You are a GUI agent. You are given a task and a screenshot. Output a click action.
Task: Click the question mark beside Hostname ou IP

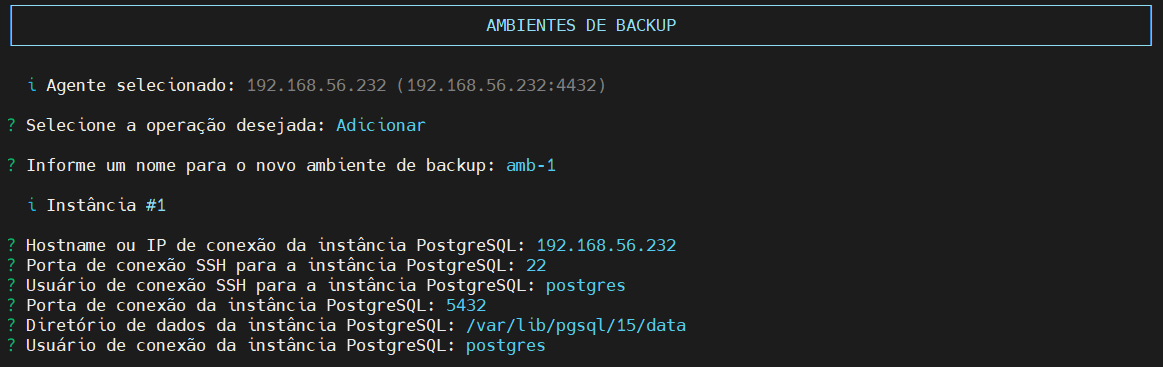12,246
